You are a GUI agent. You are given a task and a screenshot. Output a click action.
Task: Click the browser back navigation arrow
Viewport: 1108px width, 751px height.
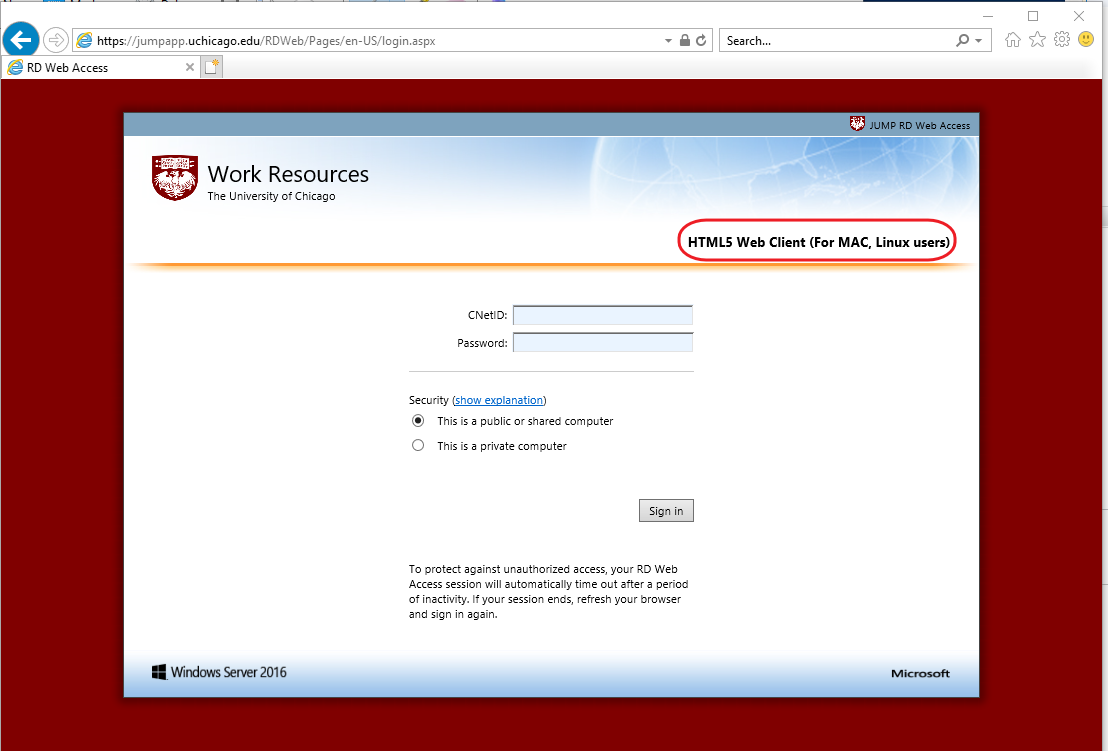[x=20, y=39]
